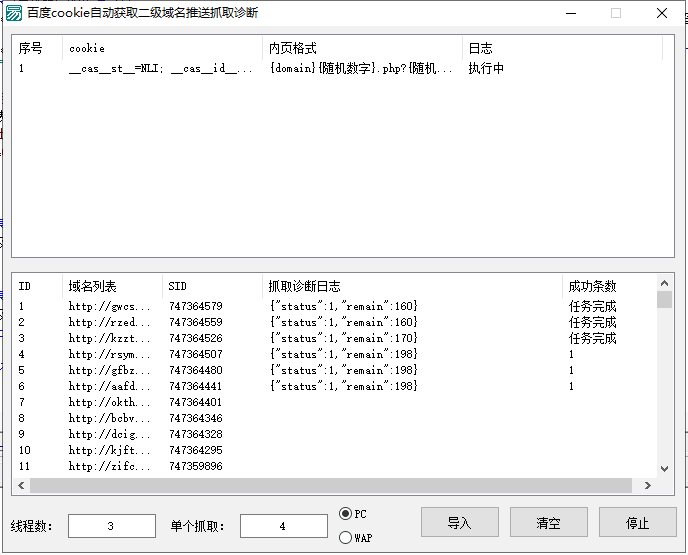688x555 pixels.
Task: Click the ID column header
Action: pos(37,286)
